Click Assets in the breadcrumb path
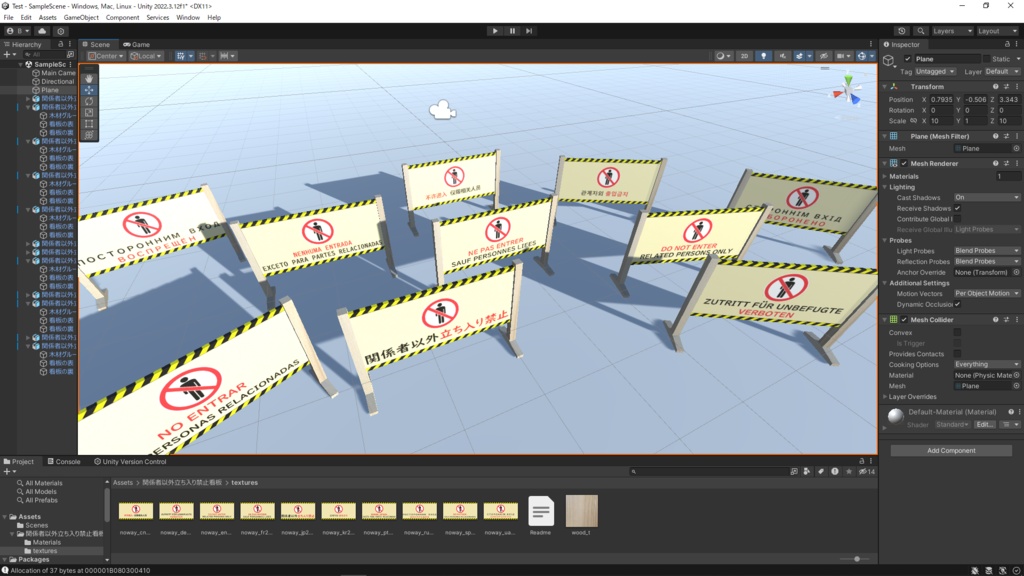The image size is (1024, 576). coord(123,483)
